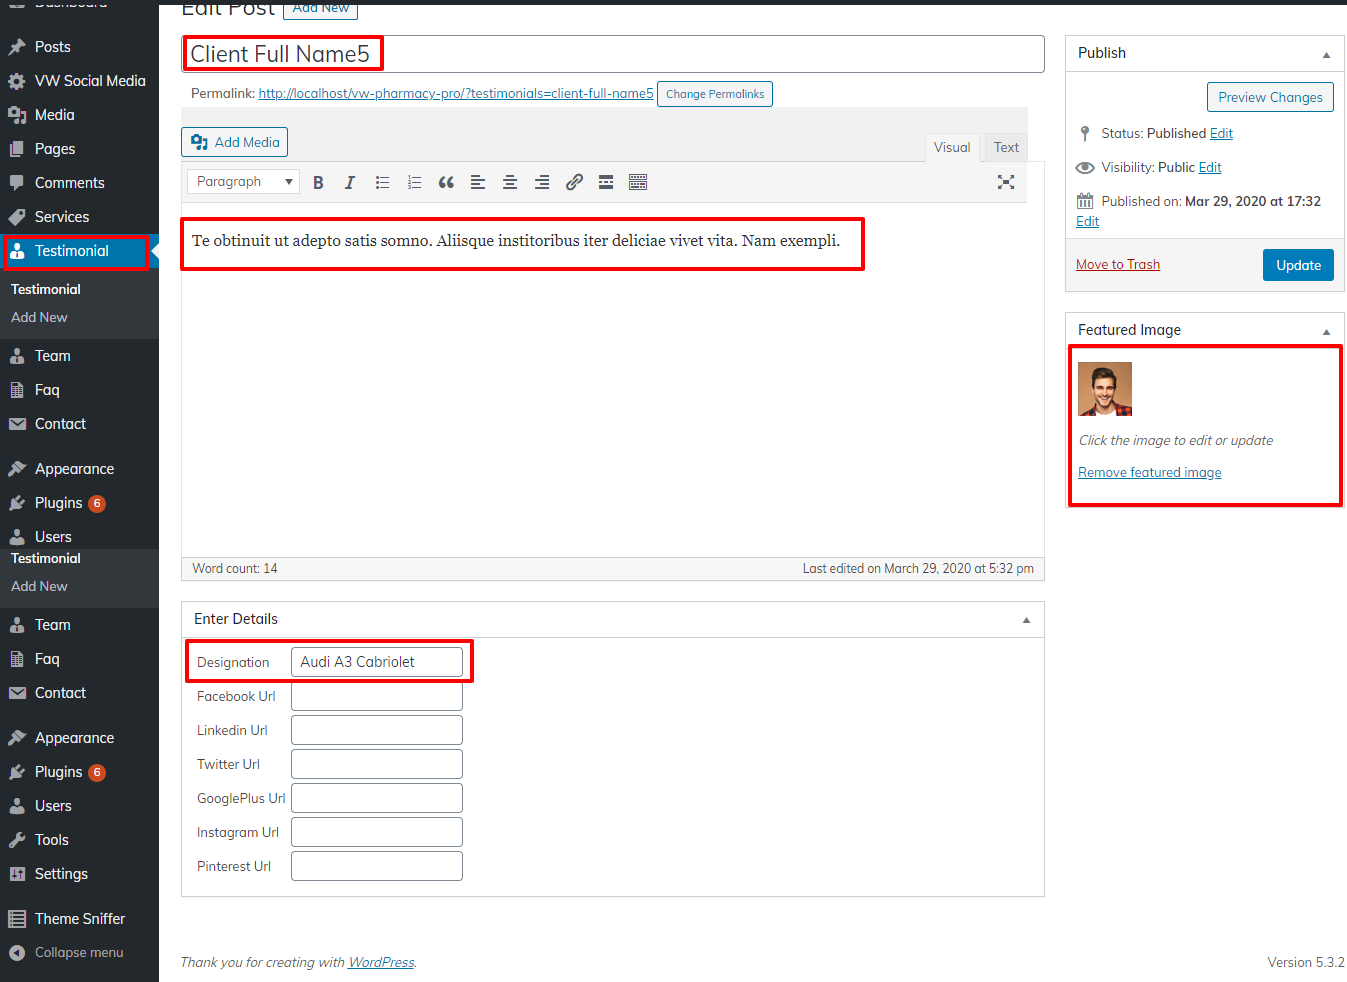Click the Move to Trash link
The image size is (1347, 982).
1118,265
